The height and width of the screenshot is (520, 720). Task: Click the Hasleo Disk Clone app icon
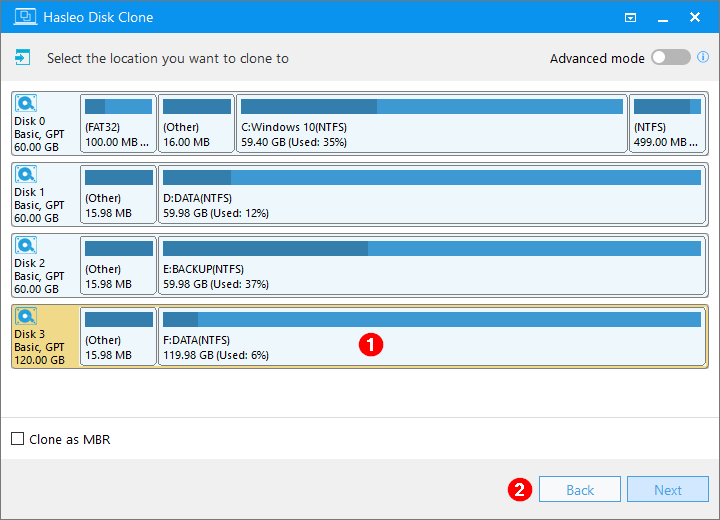25,17
